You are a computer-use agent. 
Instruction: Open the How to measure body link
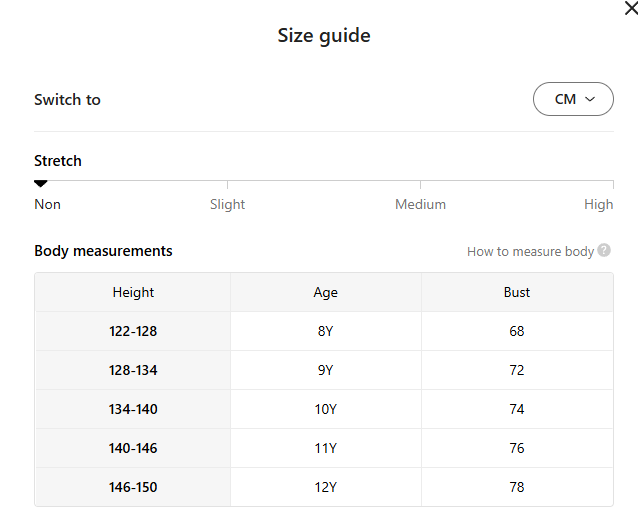[530, 251]
